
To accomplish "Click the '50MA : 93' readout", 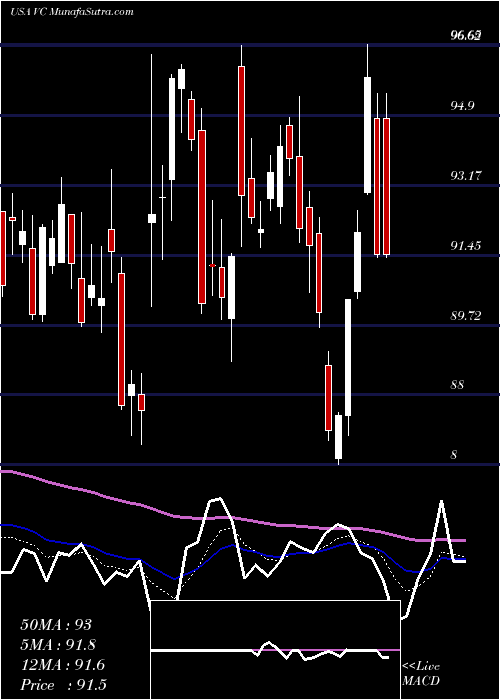I will 56,625.
